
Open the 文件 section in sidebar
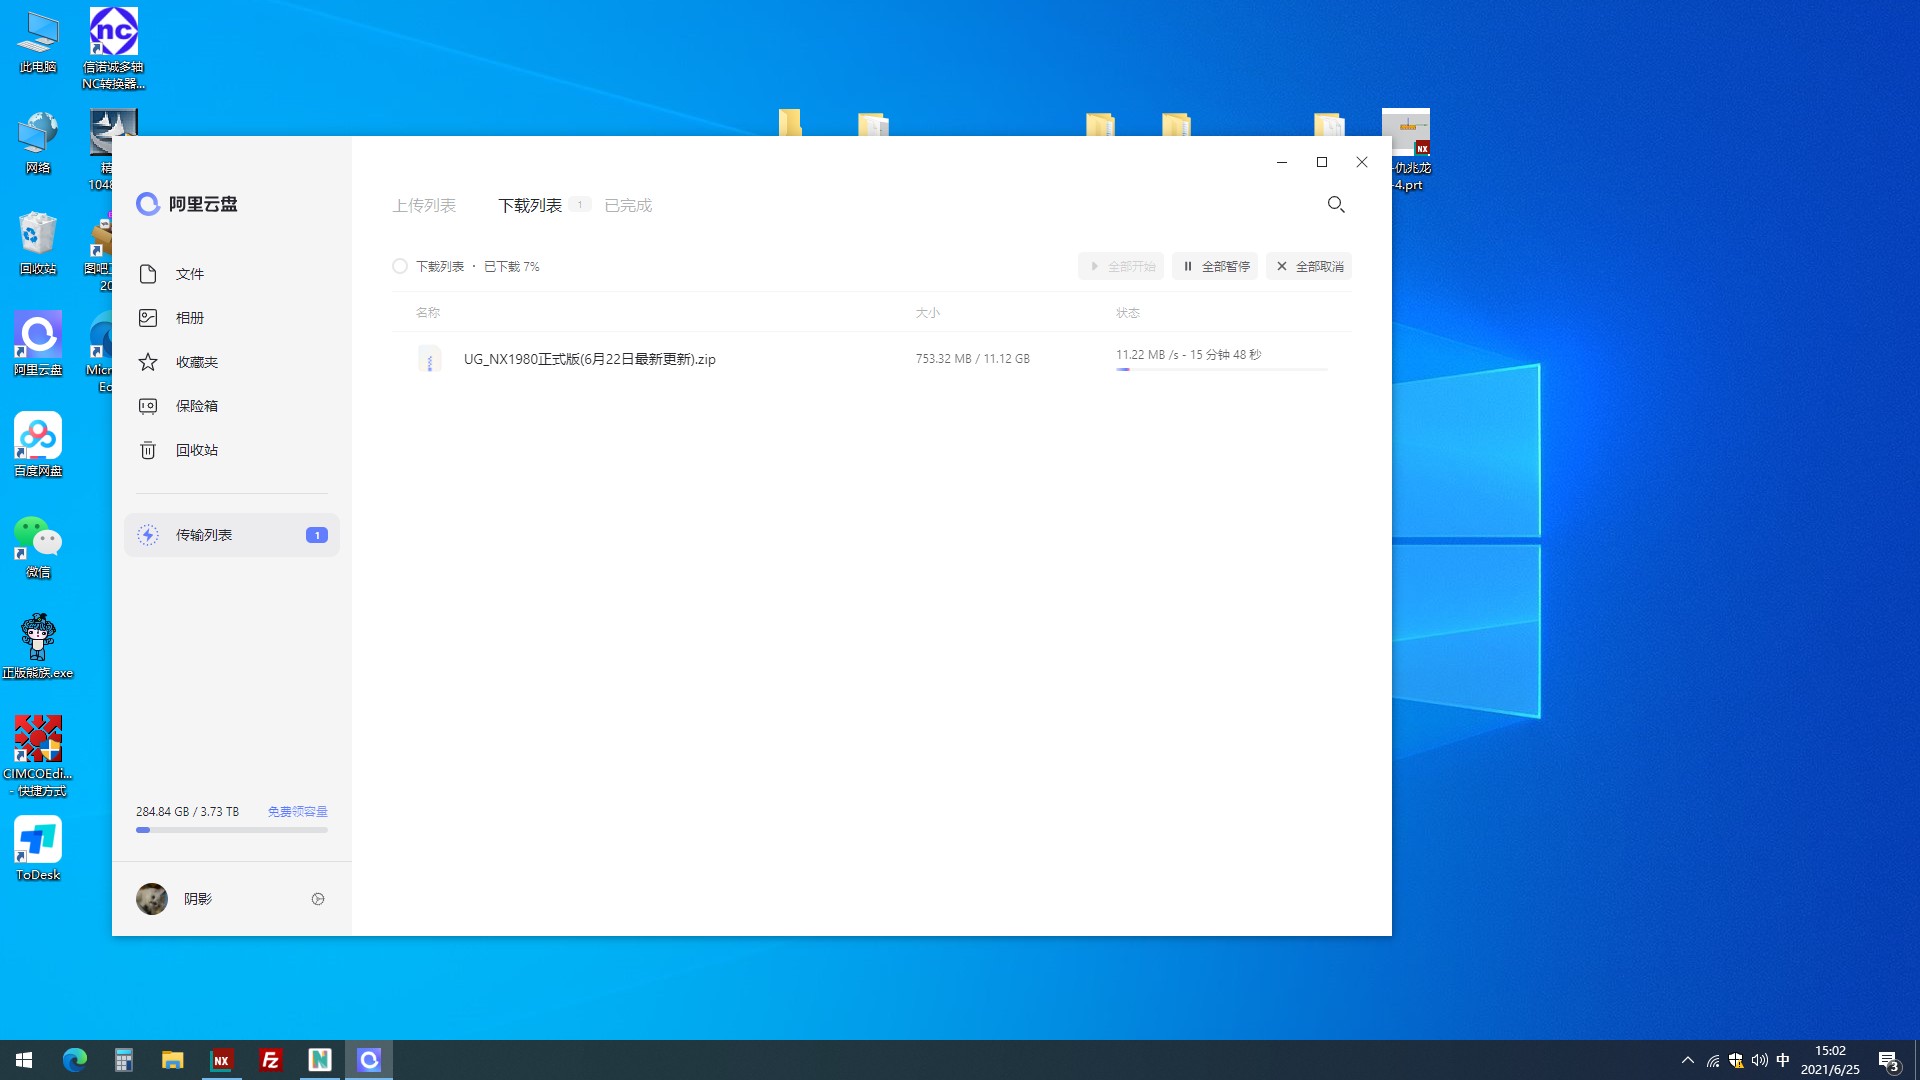[x=232, y=274]
